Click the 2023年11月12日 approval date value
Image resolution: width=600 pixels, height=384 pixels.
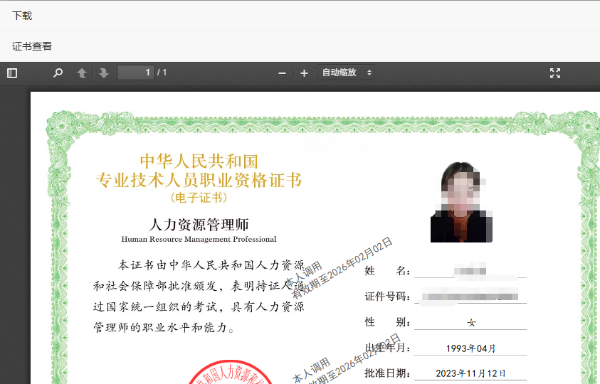click(x=471, y=373)
